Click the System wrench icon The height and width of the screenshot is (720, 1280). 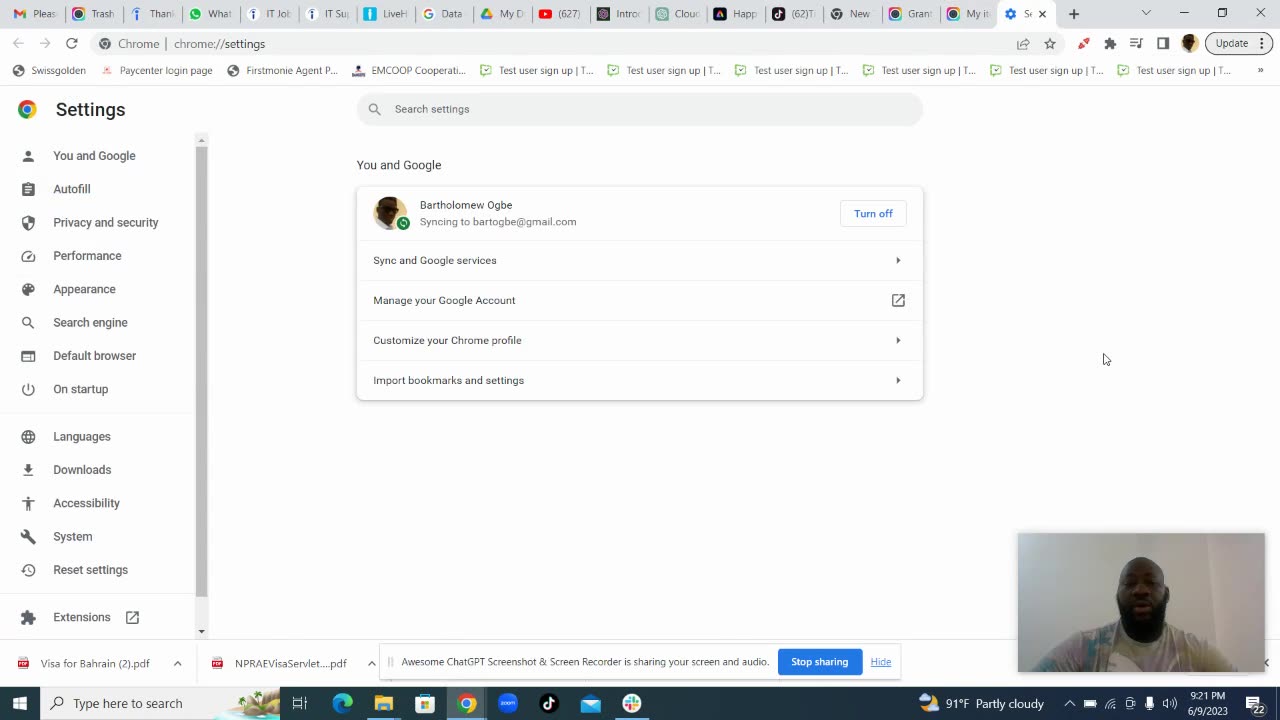coord(28,537)
